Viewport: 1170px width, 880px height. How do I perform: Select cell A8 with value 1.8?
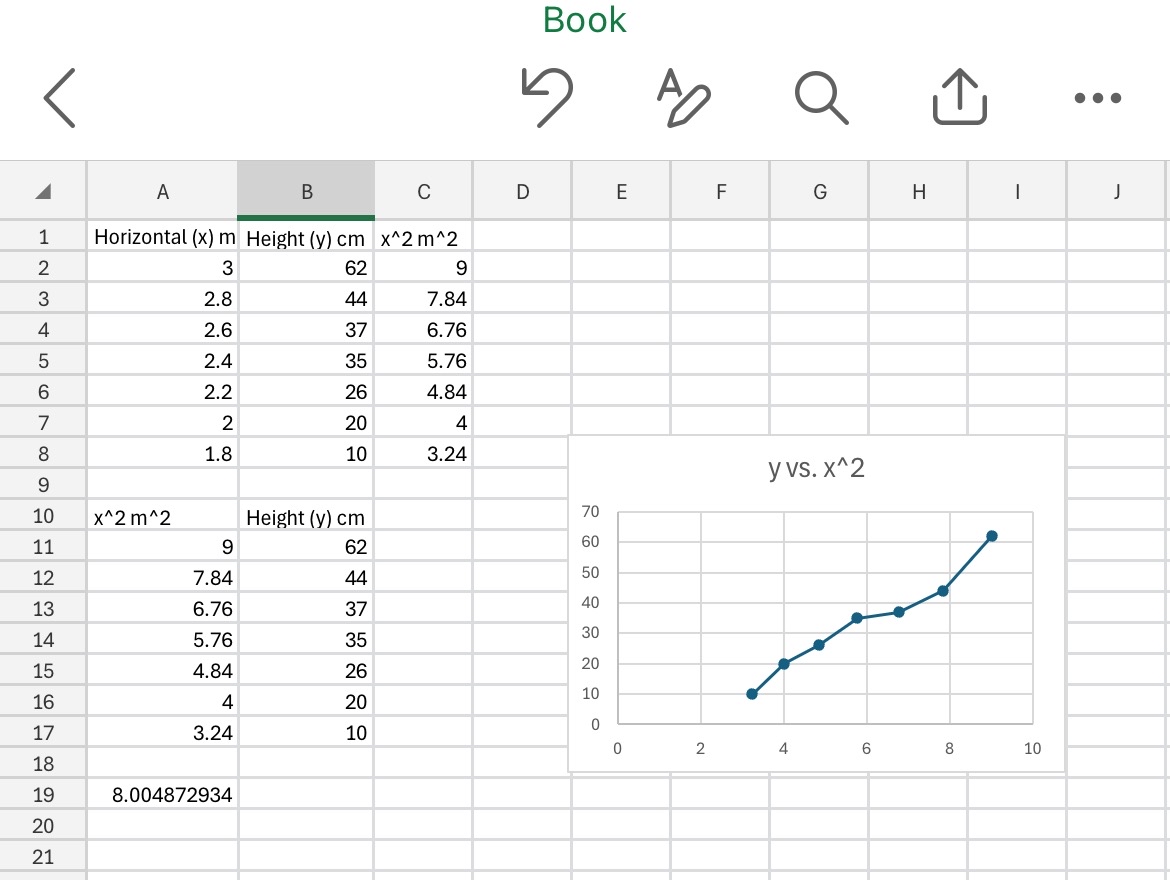163,454
